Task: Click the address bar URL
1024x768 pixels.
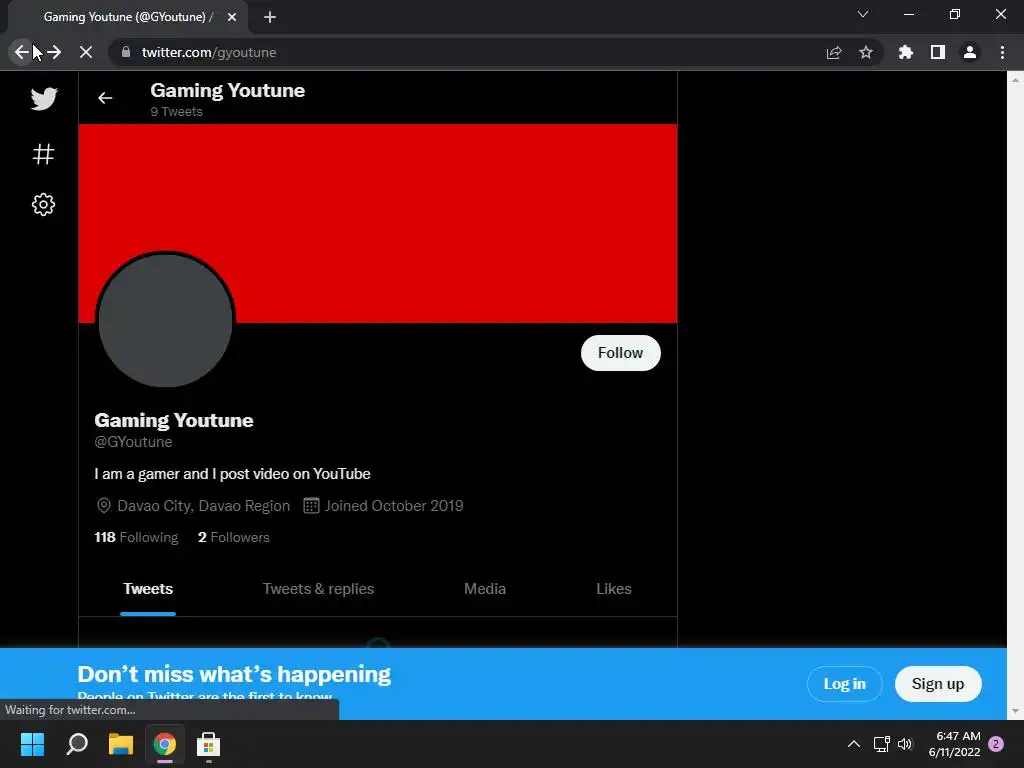Action: pos(209,52)
